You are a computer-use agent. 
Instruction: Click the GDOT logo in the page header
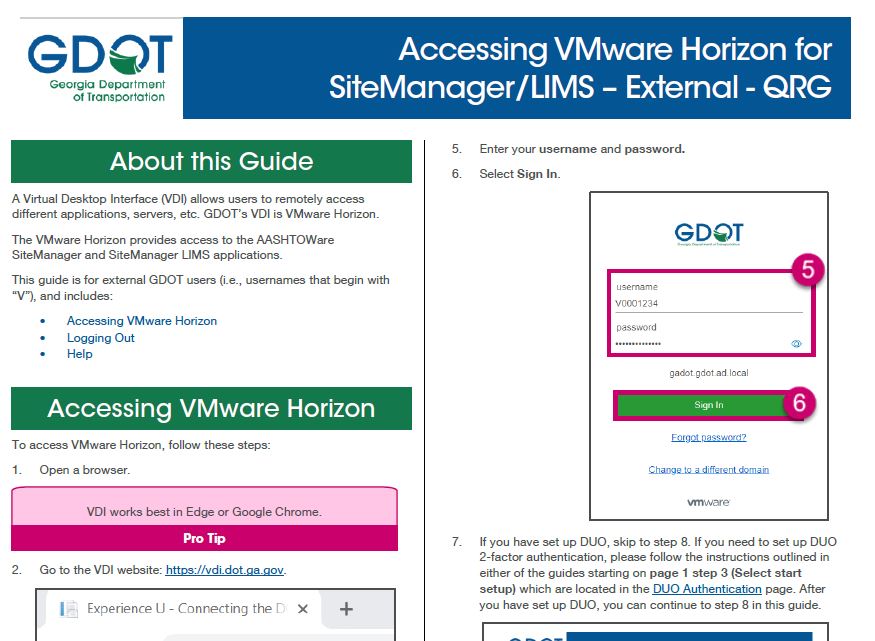coord(100,68)
